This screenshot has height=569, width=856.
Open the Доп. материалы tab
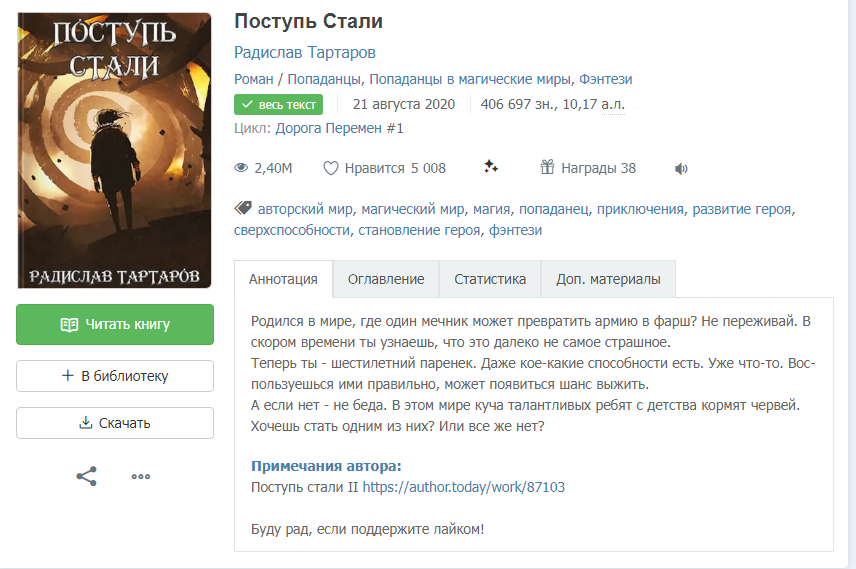tap(608, 279)
